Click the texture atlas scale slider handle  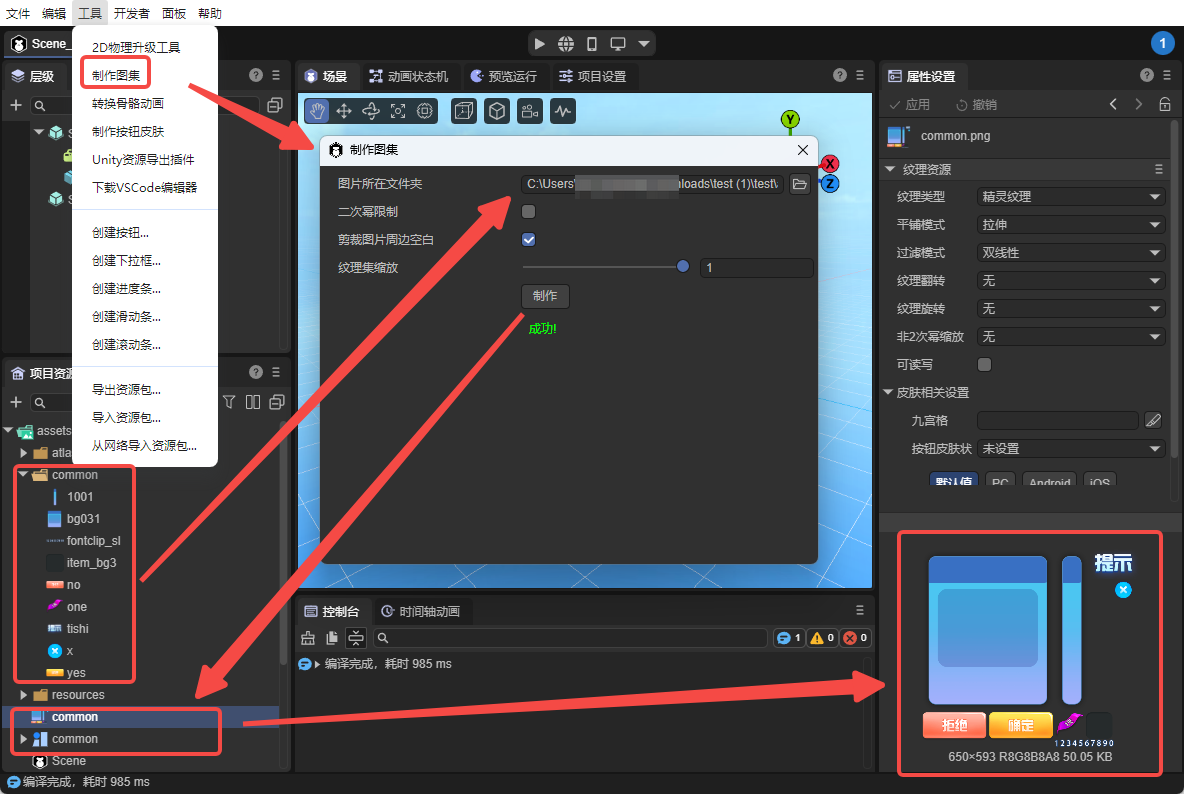(683, 267)
